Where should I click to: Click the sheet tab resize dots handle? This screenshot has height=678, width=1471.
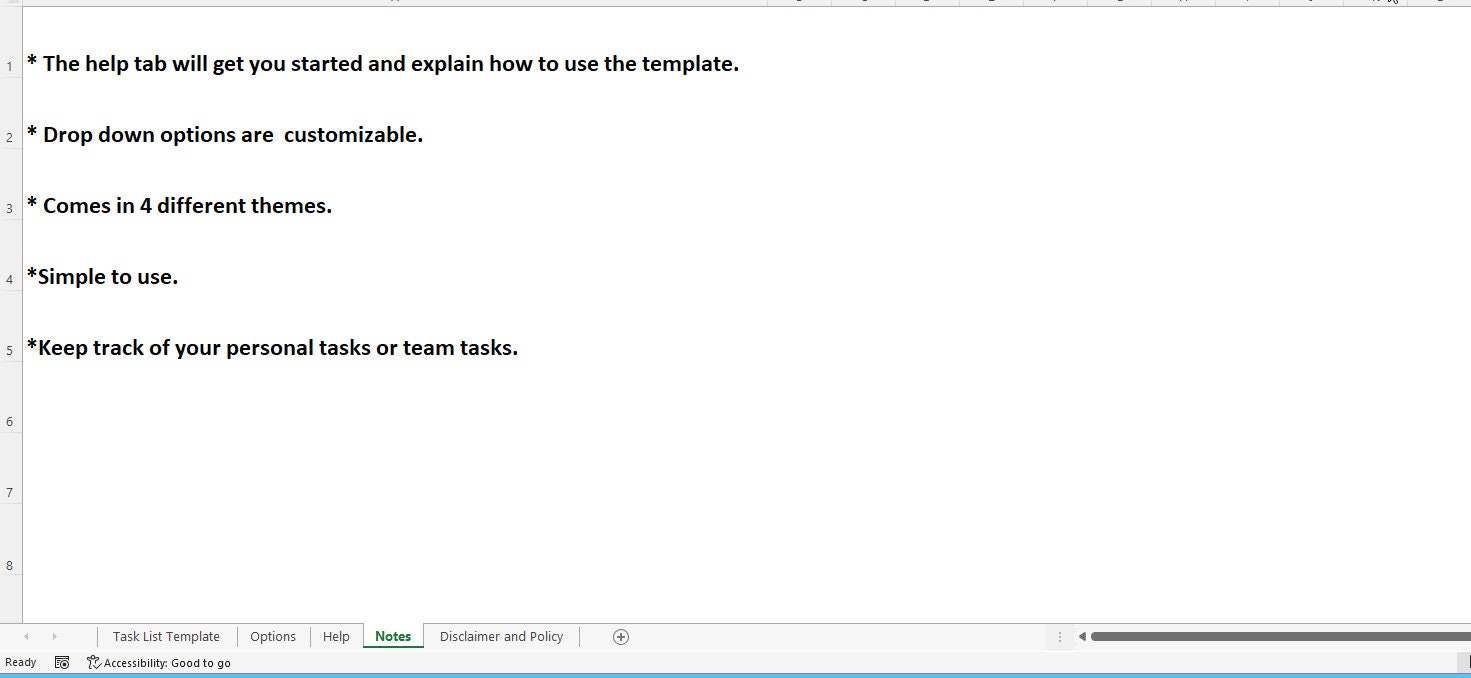click(x=1059, y=636)
